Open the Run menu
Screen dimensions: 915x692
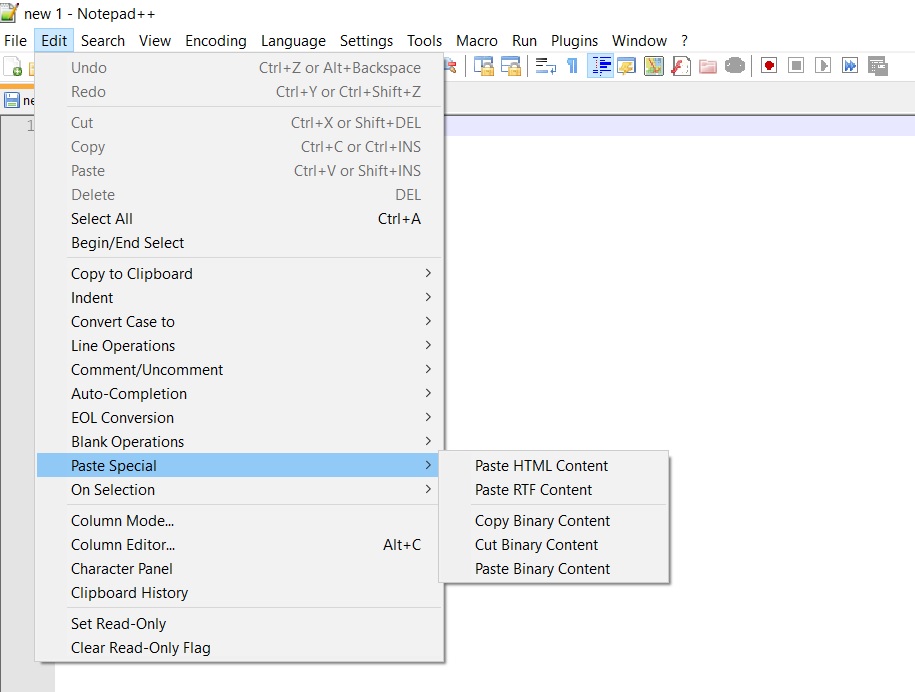(524, 41)
